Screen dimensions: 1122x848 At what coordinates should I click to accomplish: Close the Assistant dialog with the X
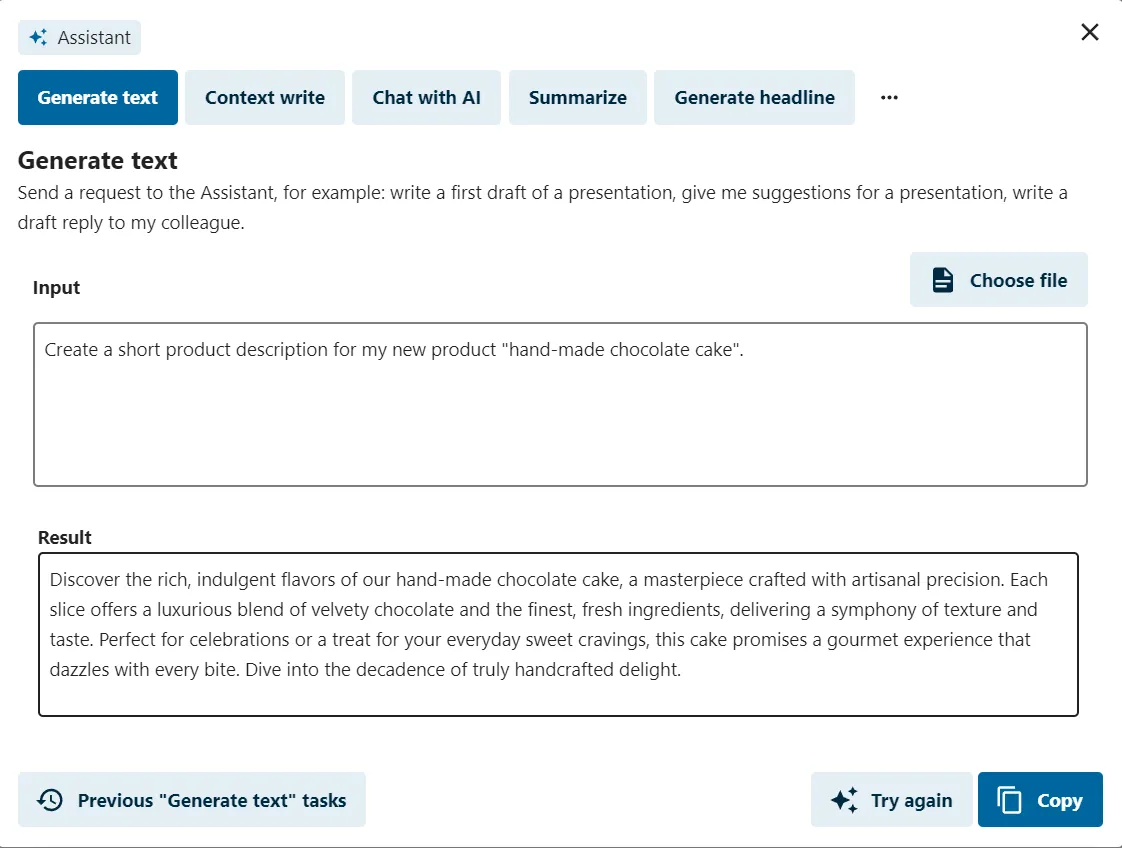point(1089,32)
